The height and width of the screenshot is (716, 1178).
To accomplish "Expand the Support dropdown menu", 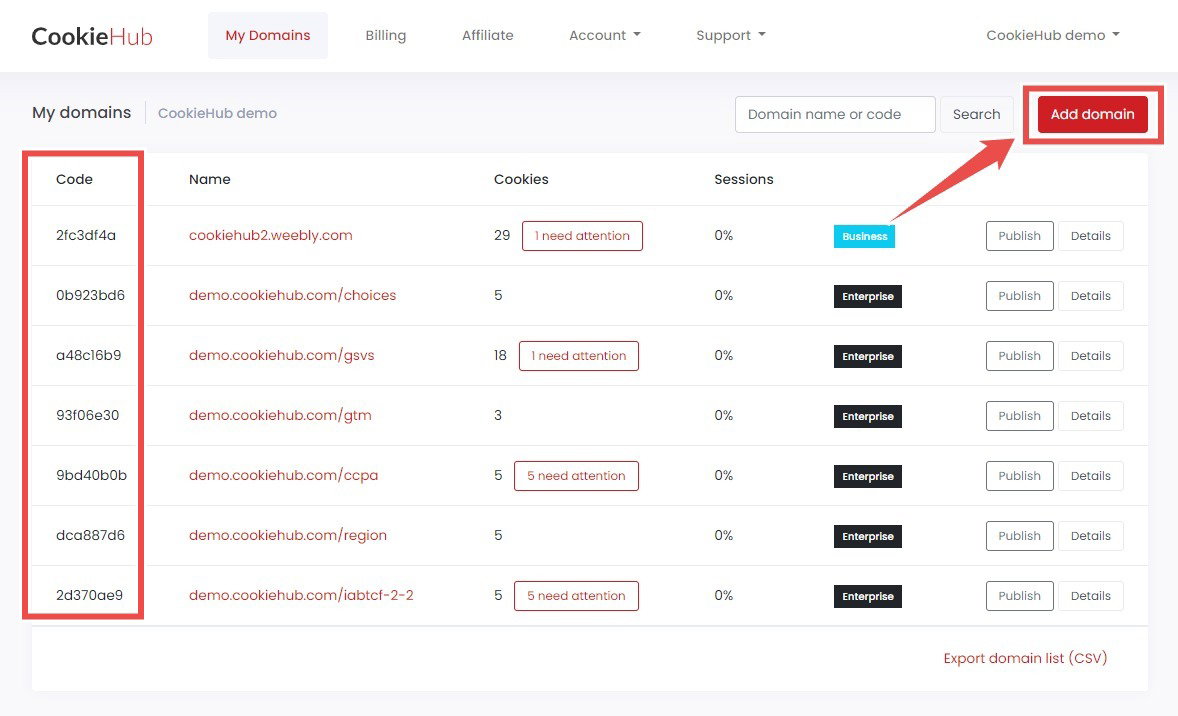I will pyautogui.click(x=730, y=35).
